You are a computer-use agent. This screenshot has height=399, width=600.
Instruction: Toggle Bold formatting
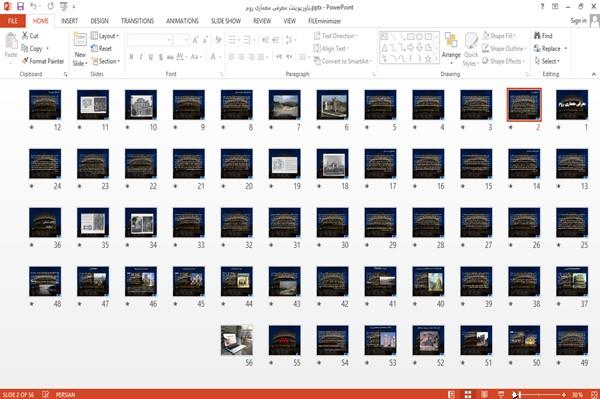click(131, 57)
